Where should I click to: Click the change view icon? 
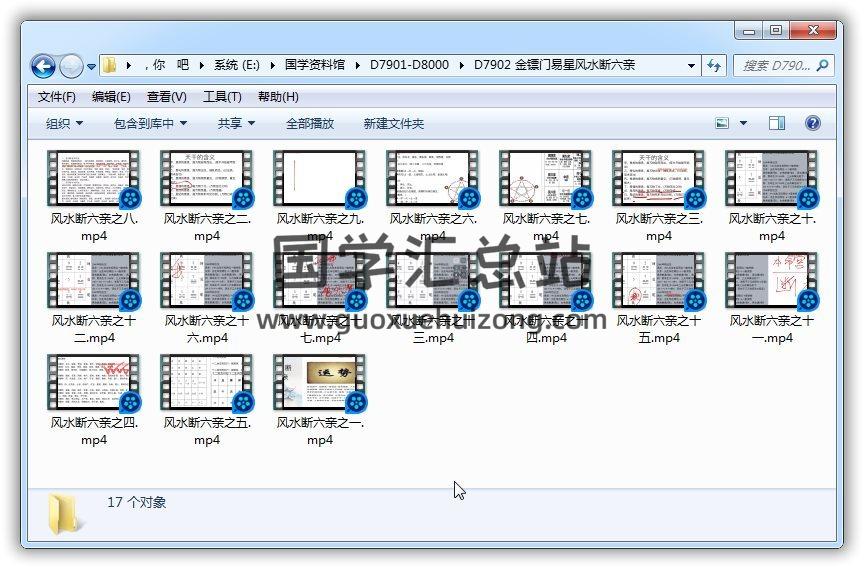pos(722,123)
